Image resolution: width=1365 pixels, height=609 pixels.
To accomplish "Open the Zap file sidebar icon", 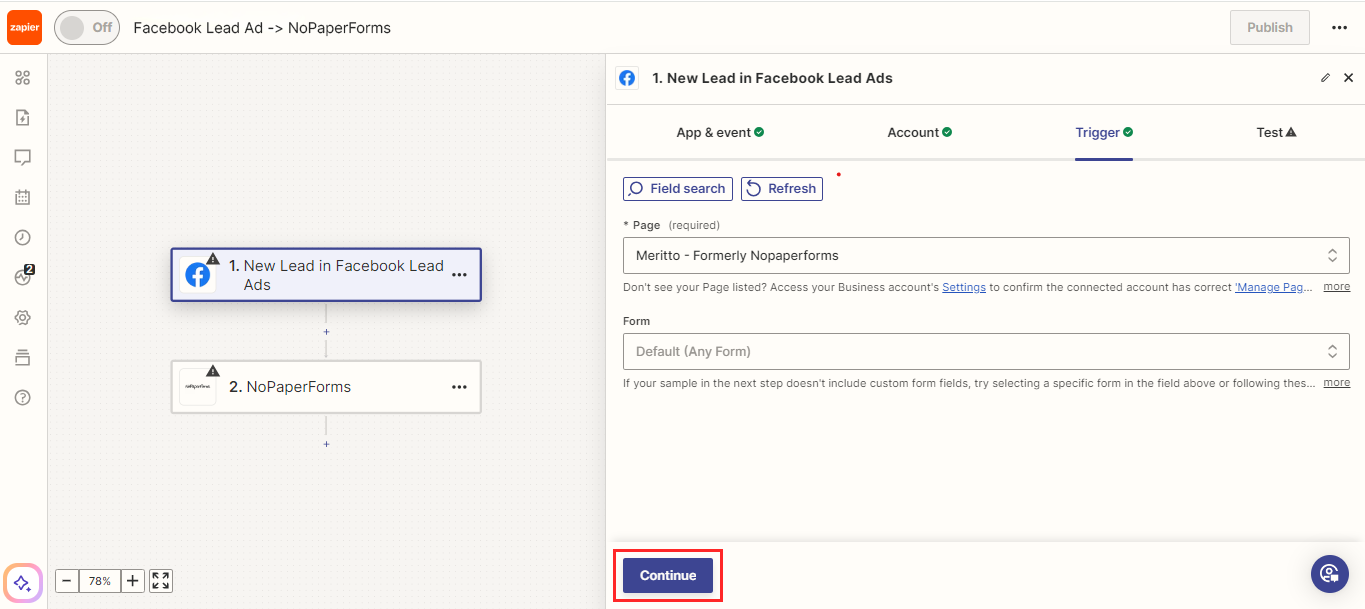I will click(x=23, y=118).
